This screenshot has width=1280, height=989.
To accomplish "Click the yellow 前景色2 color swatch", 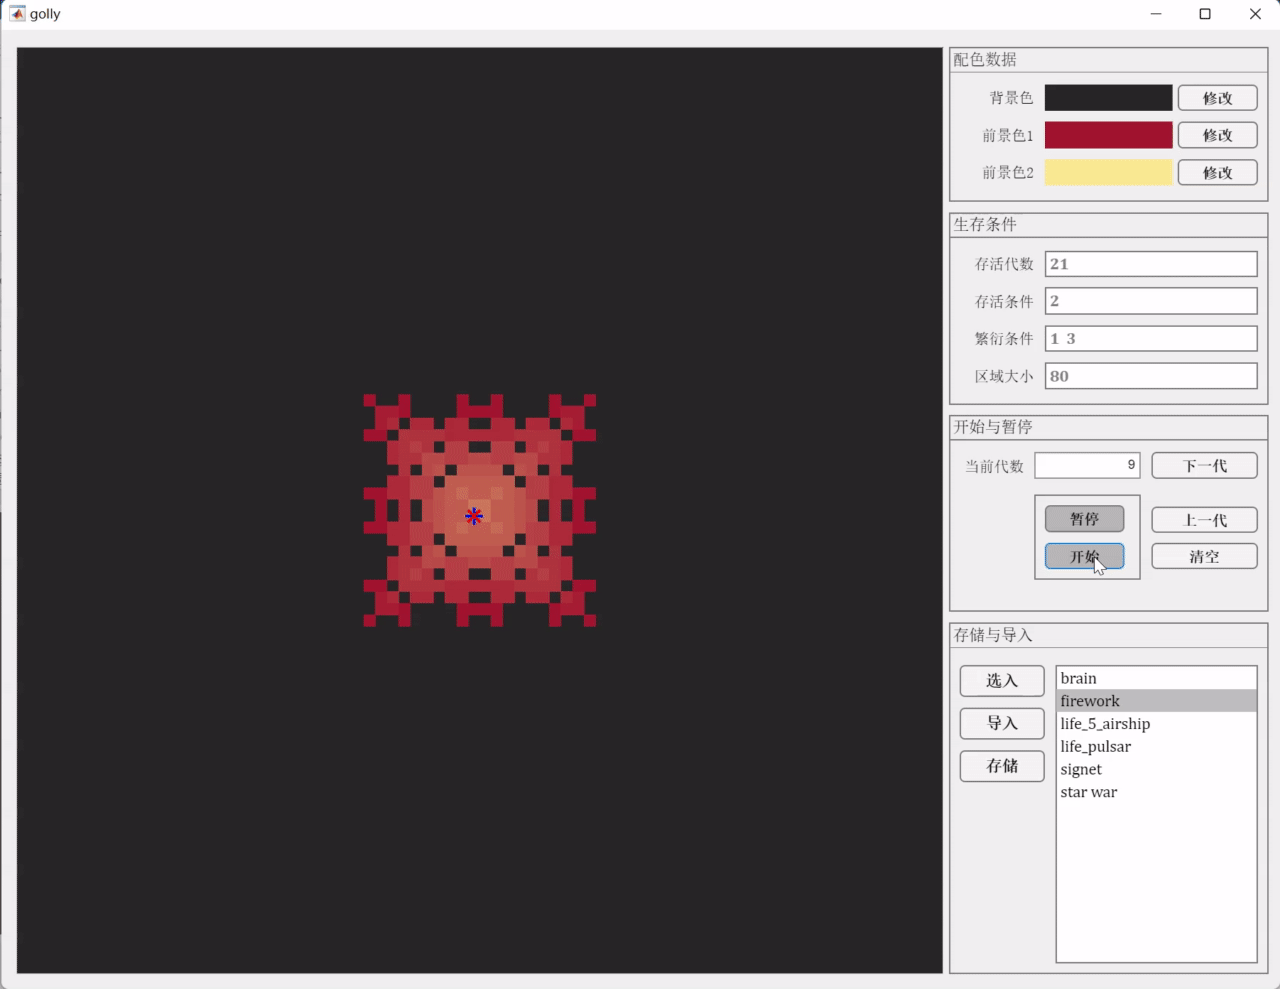I will (1108, 173).
